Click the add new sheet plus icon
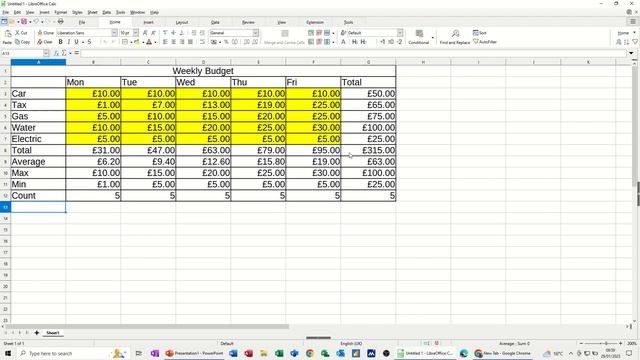 [36, 333]
